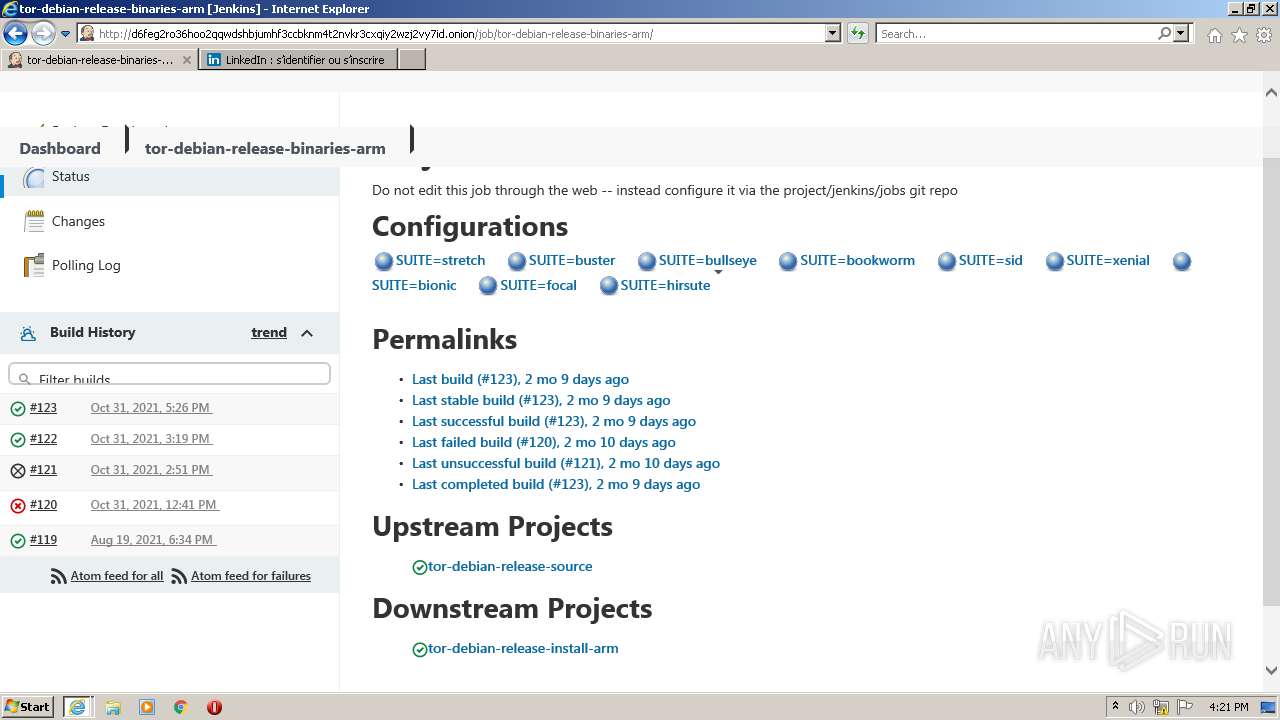Click blue ball icon beside SUITE=xenial
The height and width of the screenshot is (720, 1280).
tap(1055, 261)
